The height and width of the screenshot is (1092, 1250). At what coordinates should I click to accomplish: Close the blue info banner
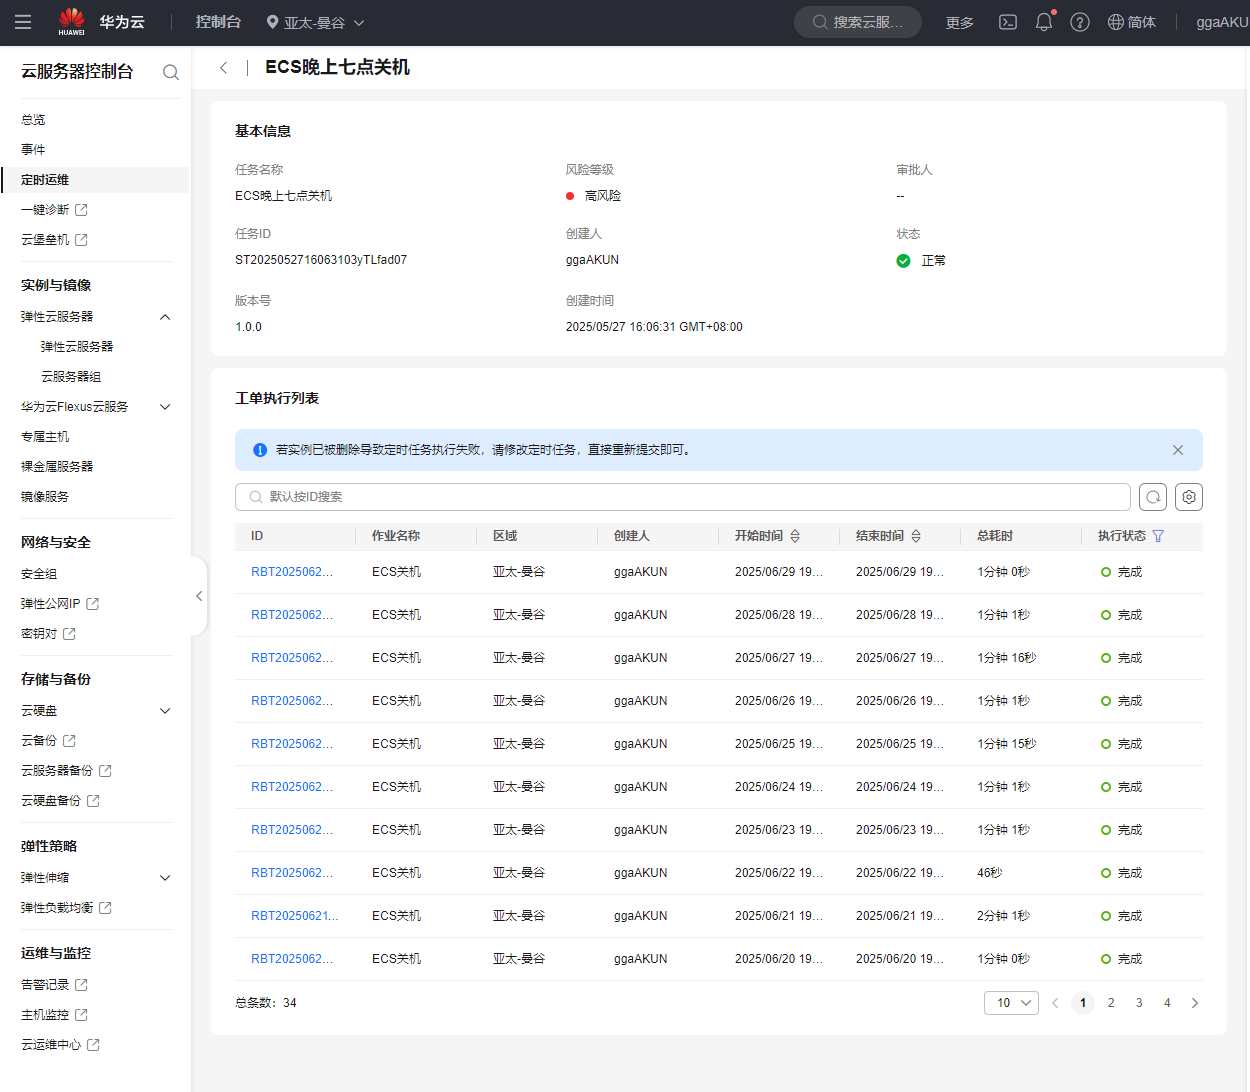1178,450
